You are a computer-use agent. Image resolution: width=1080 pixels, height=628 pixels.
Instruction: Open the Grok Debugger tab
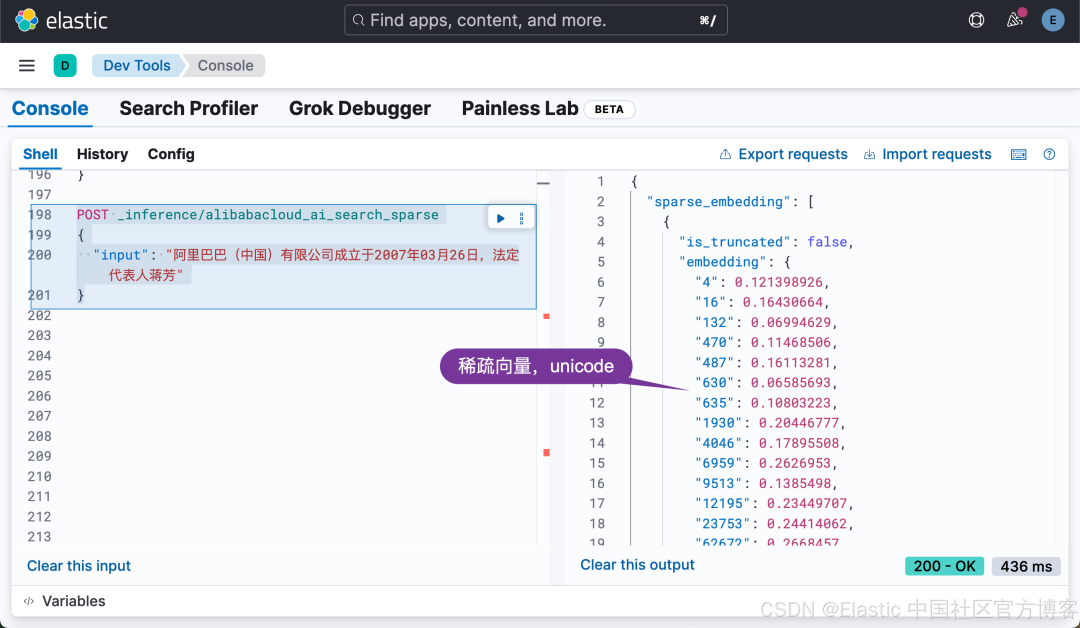pos(360,108)
